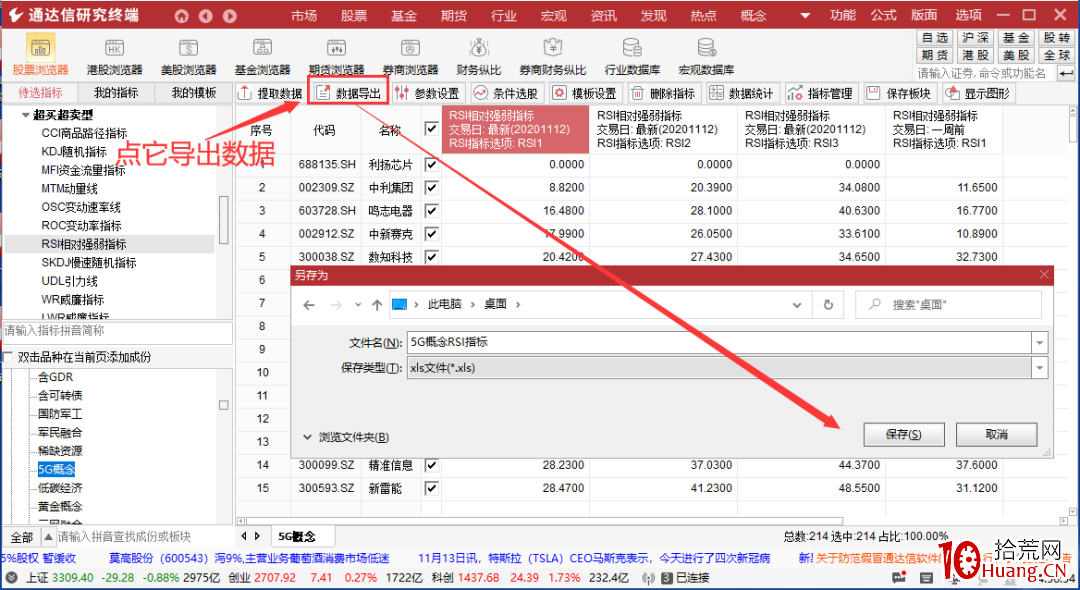Screen dimensions: 1080x590
Task: Launch the 基金浏览器 fund browser
Action: click(262, 56)
